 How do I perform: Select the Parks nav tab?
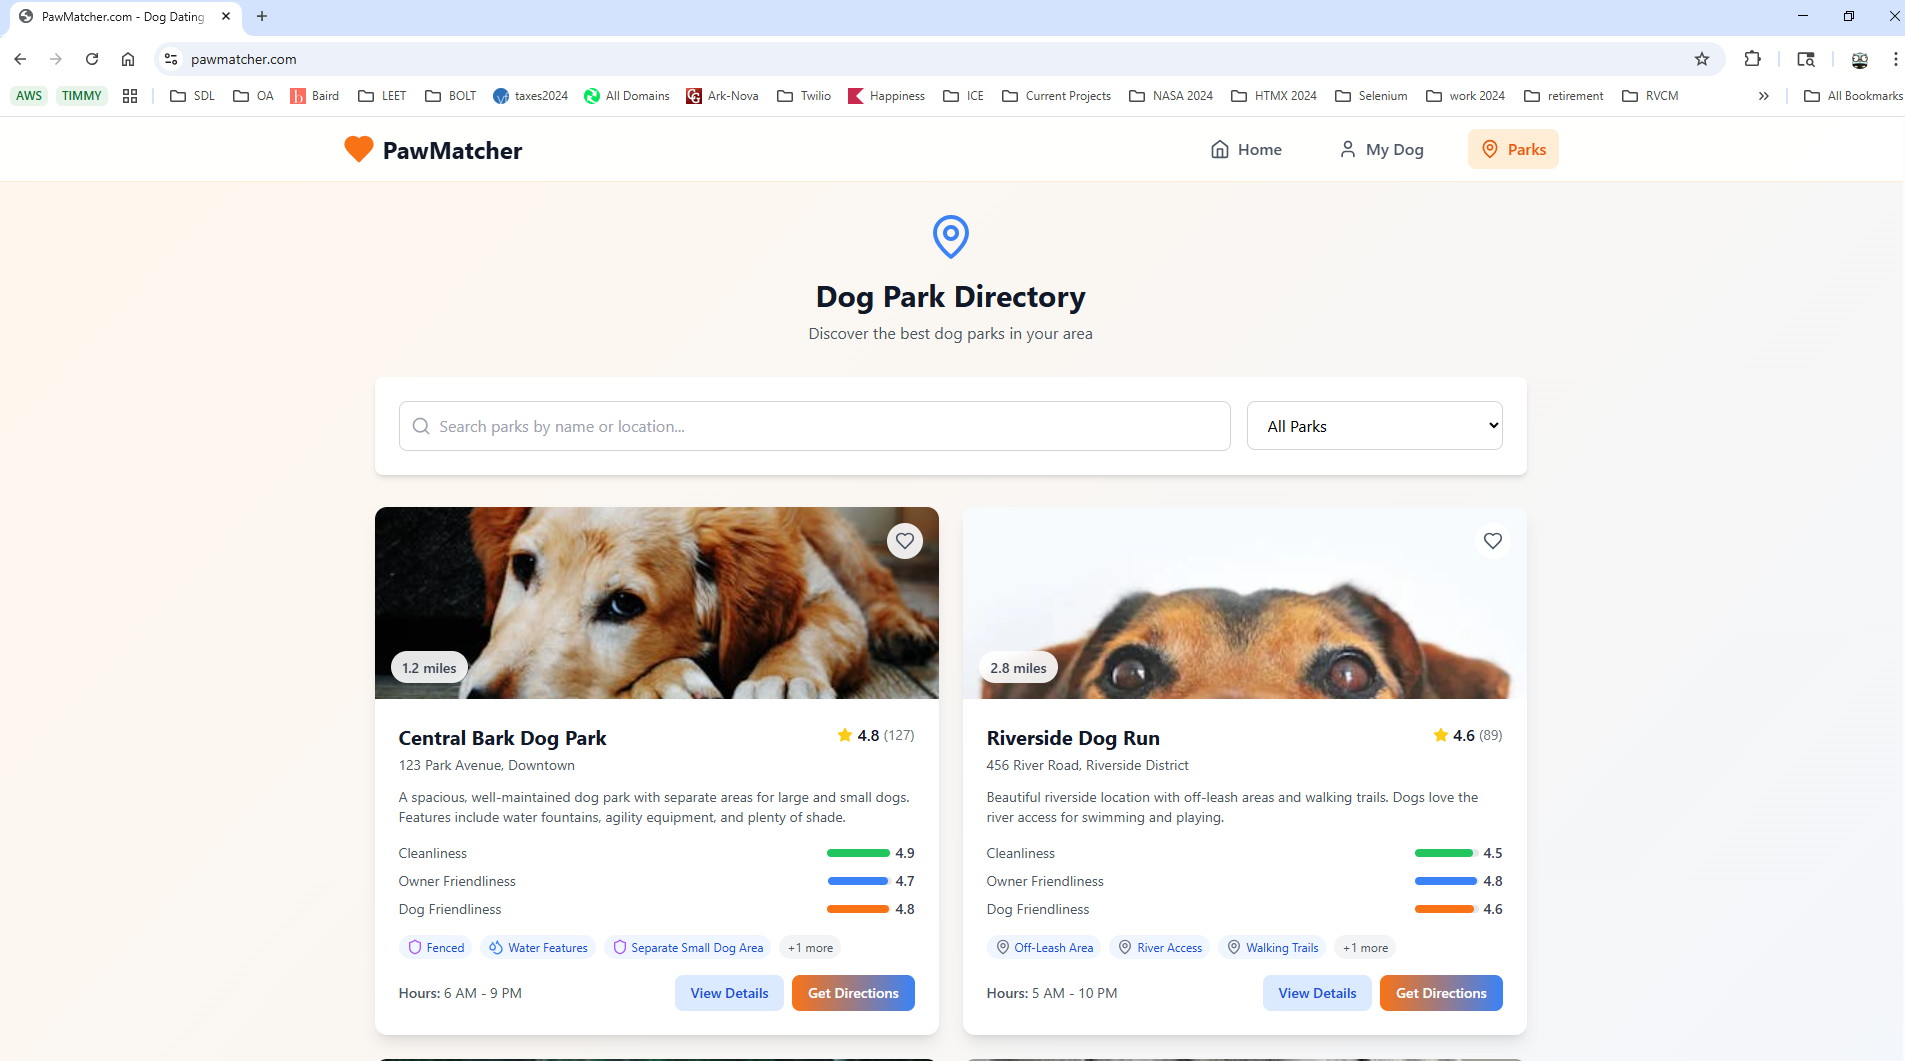point(1513,149)
